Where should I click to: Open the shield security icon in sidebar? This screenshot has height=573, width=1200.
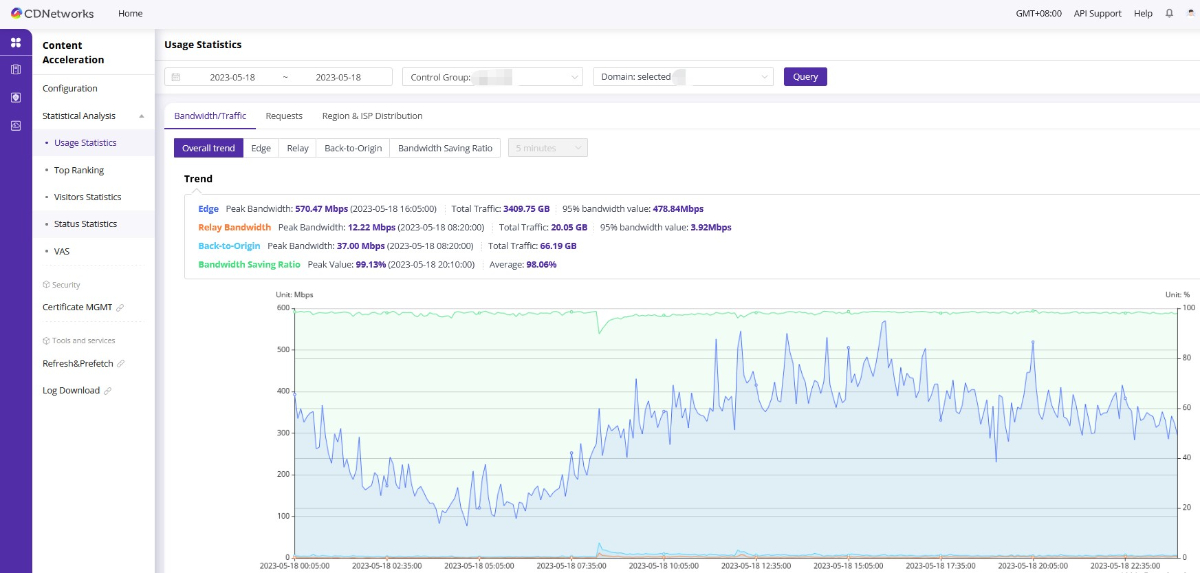coord(15,97)
